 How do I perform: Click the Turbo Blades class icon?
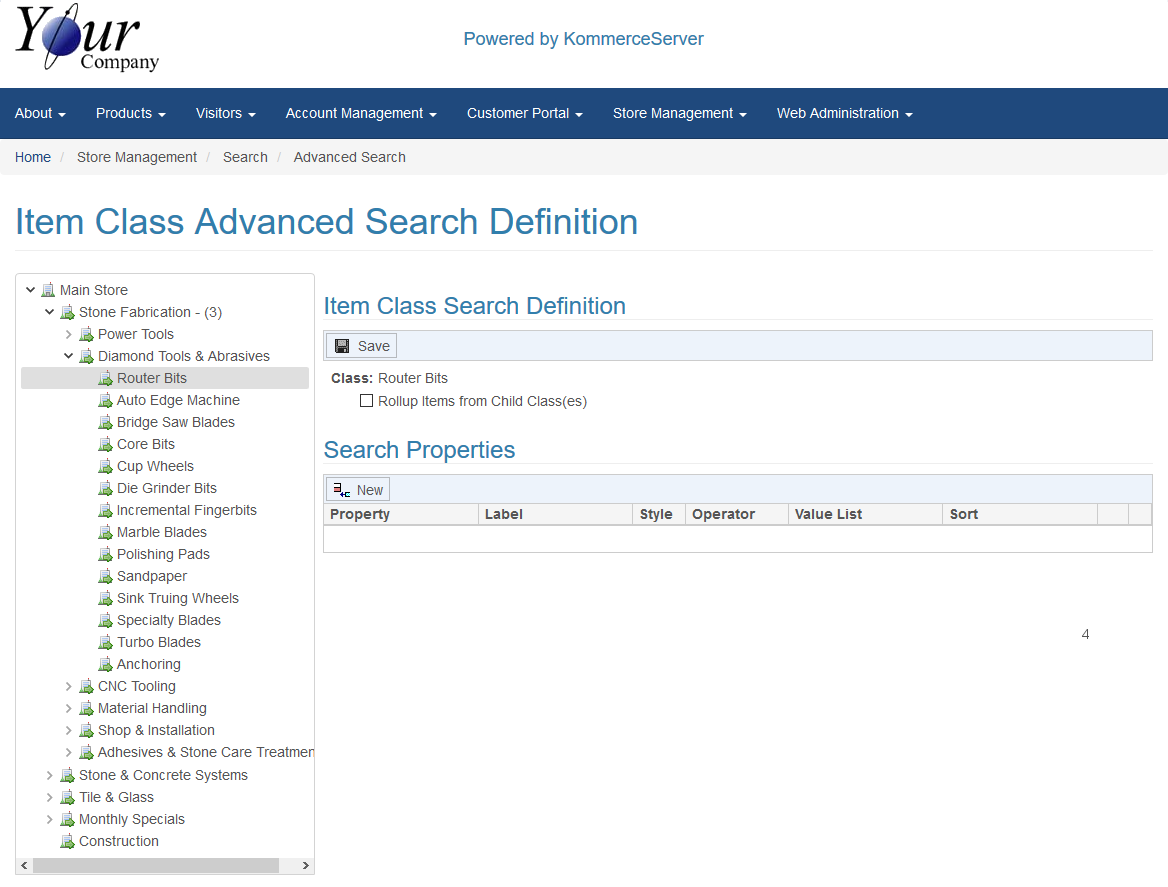(105, 642)
